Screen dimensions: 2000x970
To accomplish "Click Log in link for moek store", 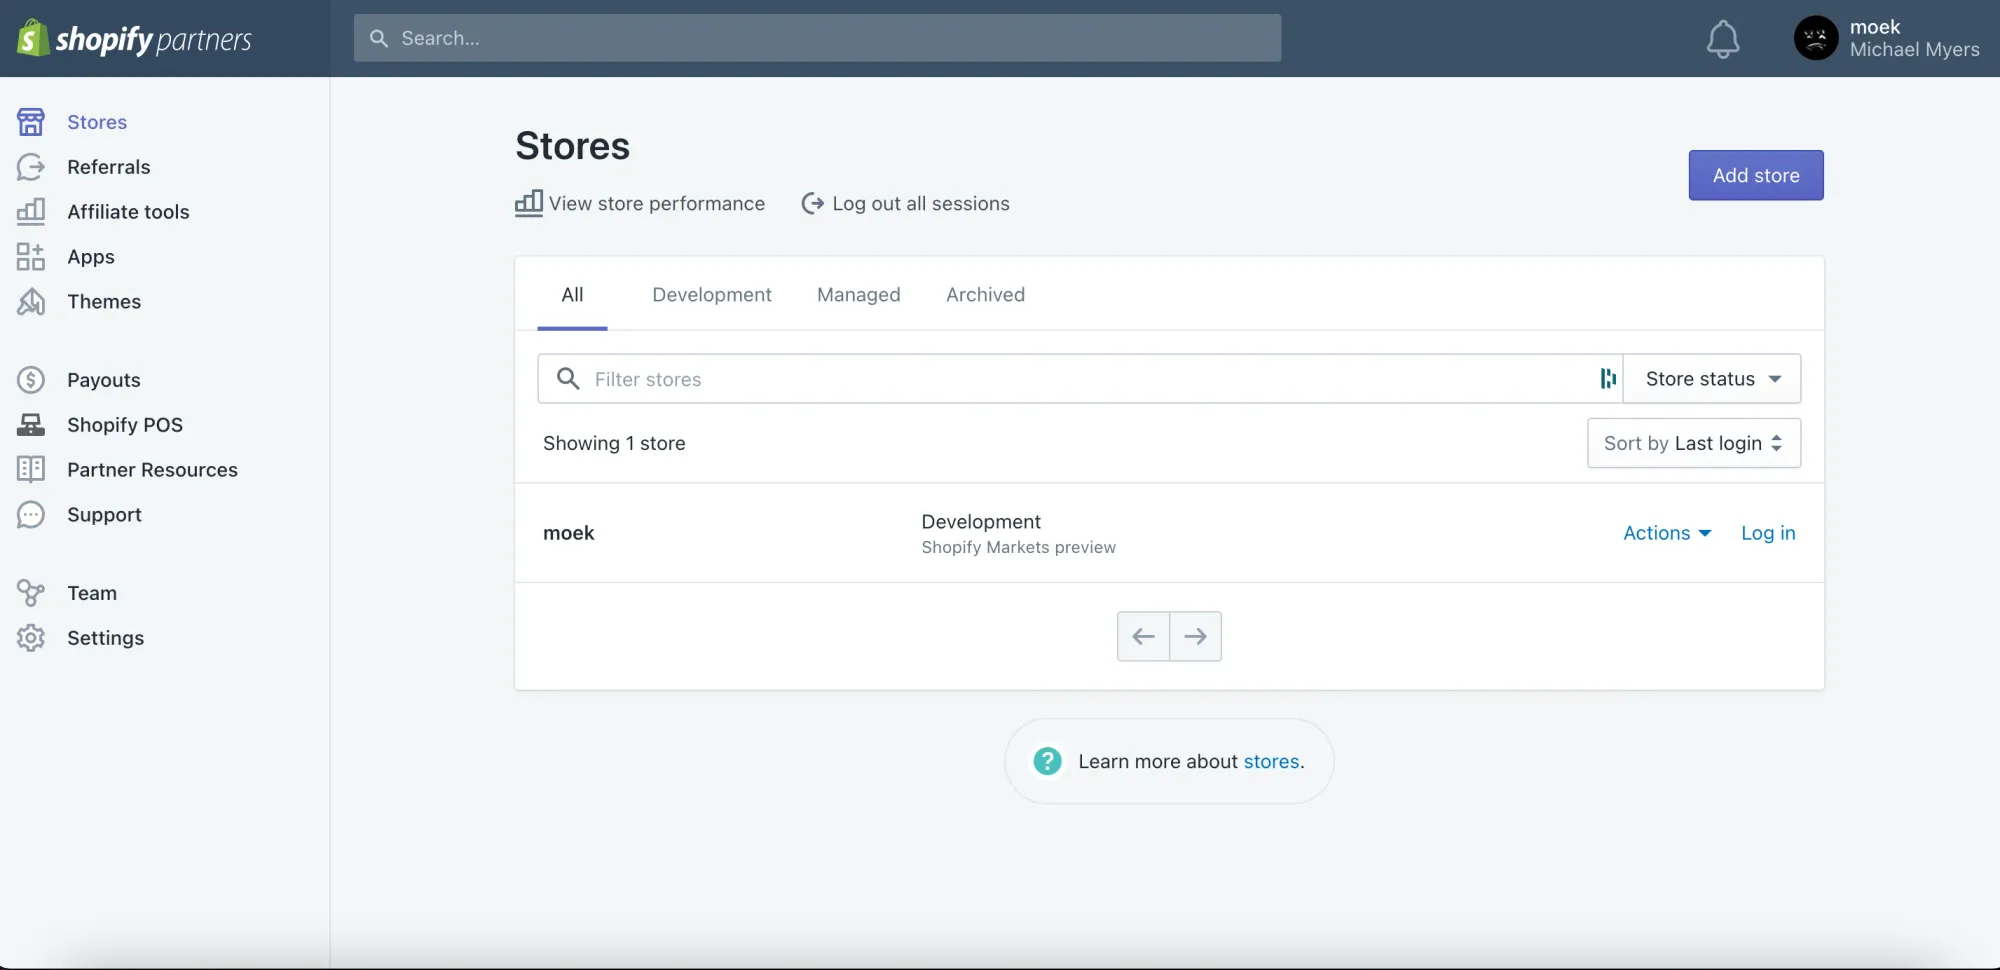I will pos(1768,533).
